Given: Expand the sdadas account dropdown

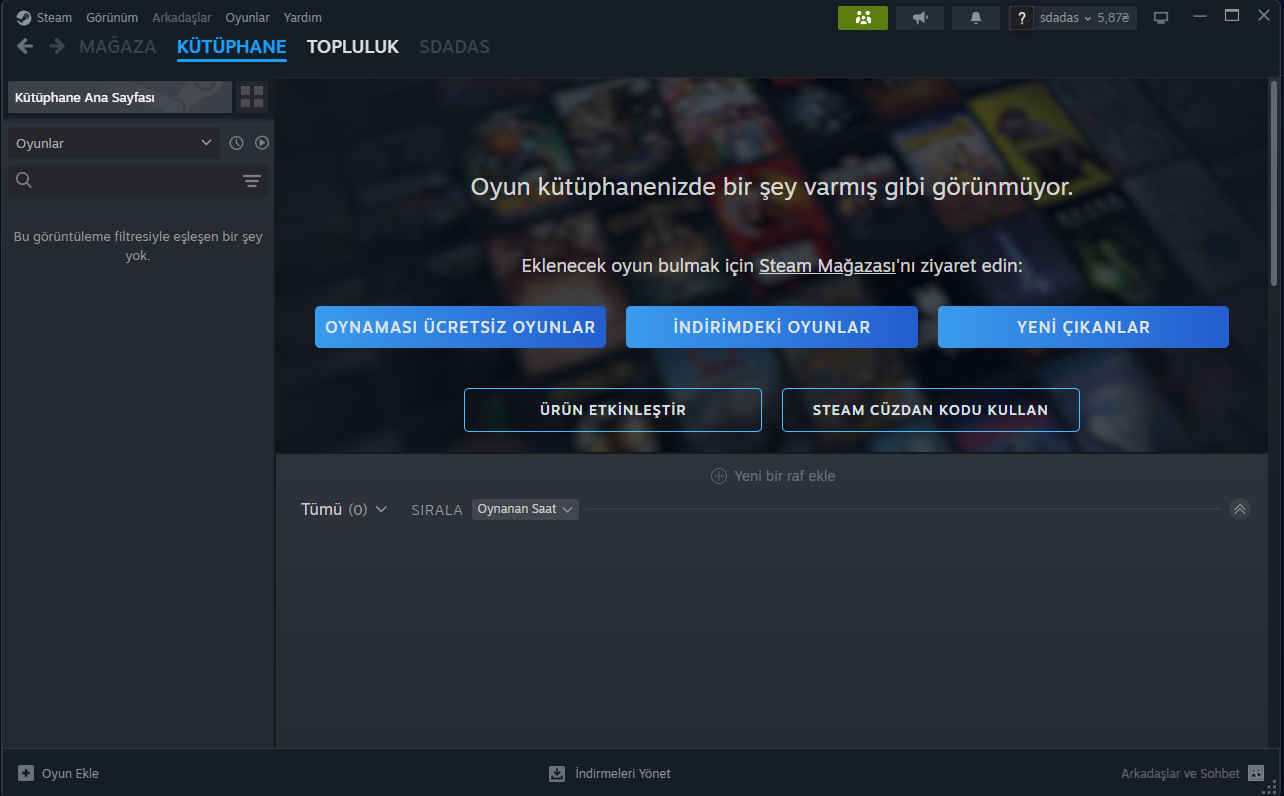Looking at the screenshot, I should click(1085, 18).
